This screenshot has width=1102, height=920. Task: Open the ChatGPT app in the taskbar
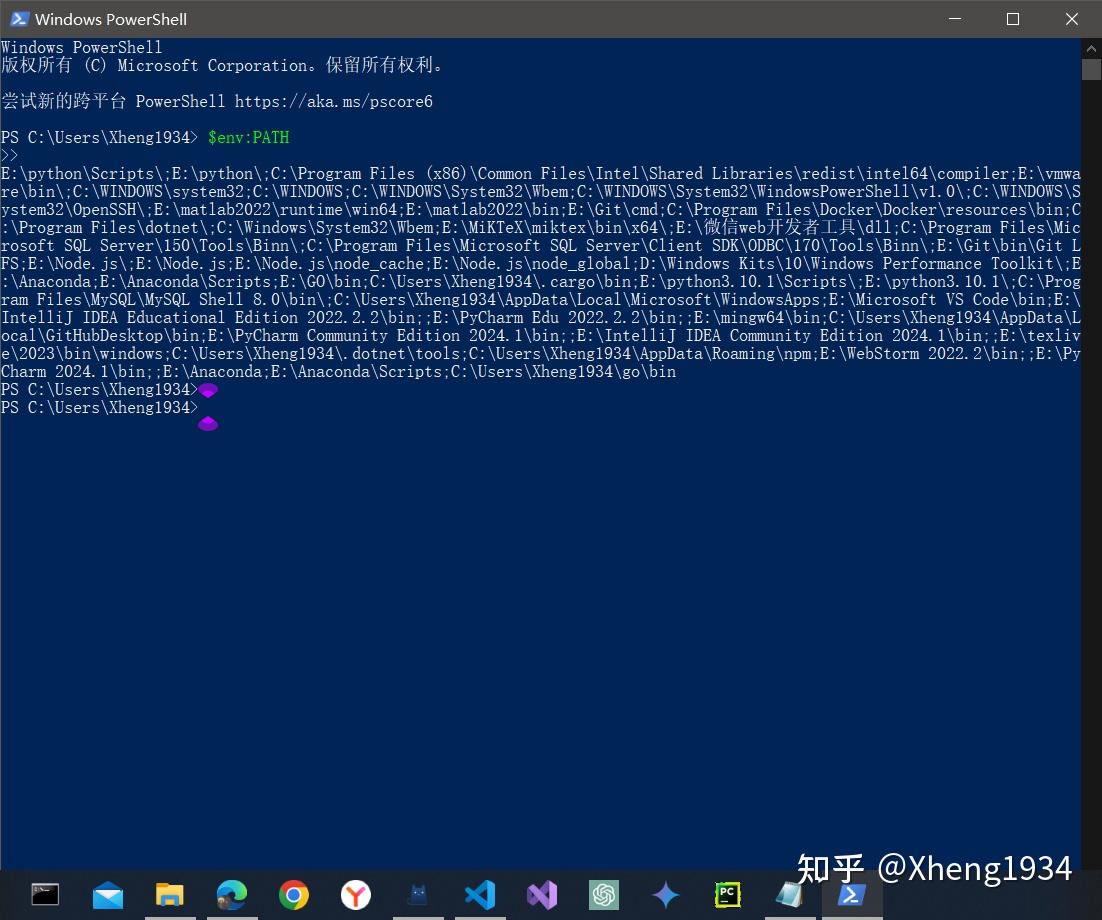pyautogui.click(x=603, y=895)
